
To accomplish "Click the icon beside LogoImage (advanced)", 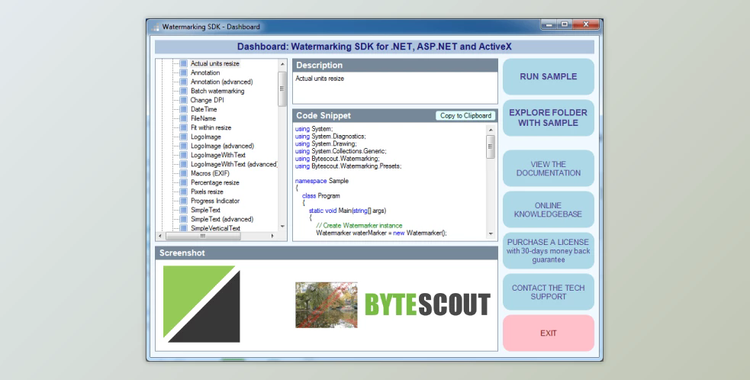I will tap(183, 146).
